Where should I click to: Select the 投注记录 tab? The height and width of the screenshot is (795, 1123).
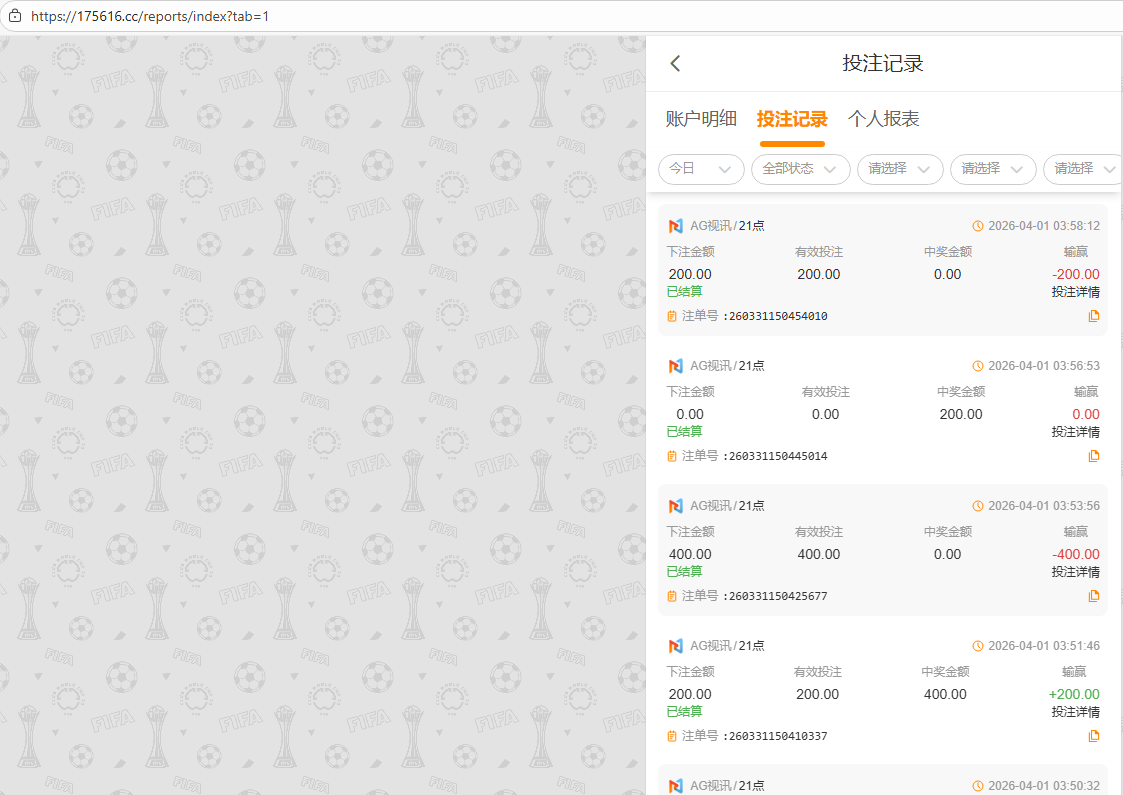pyautogui.click(x=792, y=119)
